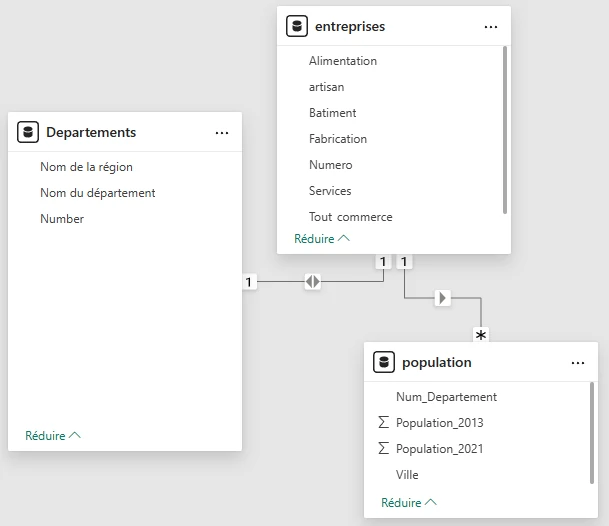The width and height of the screenshot is (609, 526).
Task: Collapse the entreprises table with Réduire
Action: 322,239
